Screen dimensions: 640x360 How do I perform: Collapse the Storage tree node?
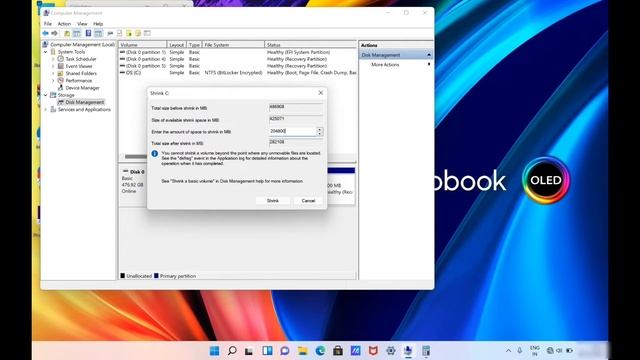pyautogui.click(x=46, y=95)
